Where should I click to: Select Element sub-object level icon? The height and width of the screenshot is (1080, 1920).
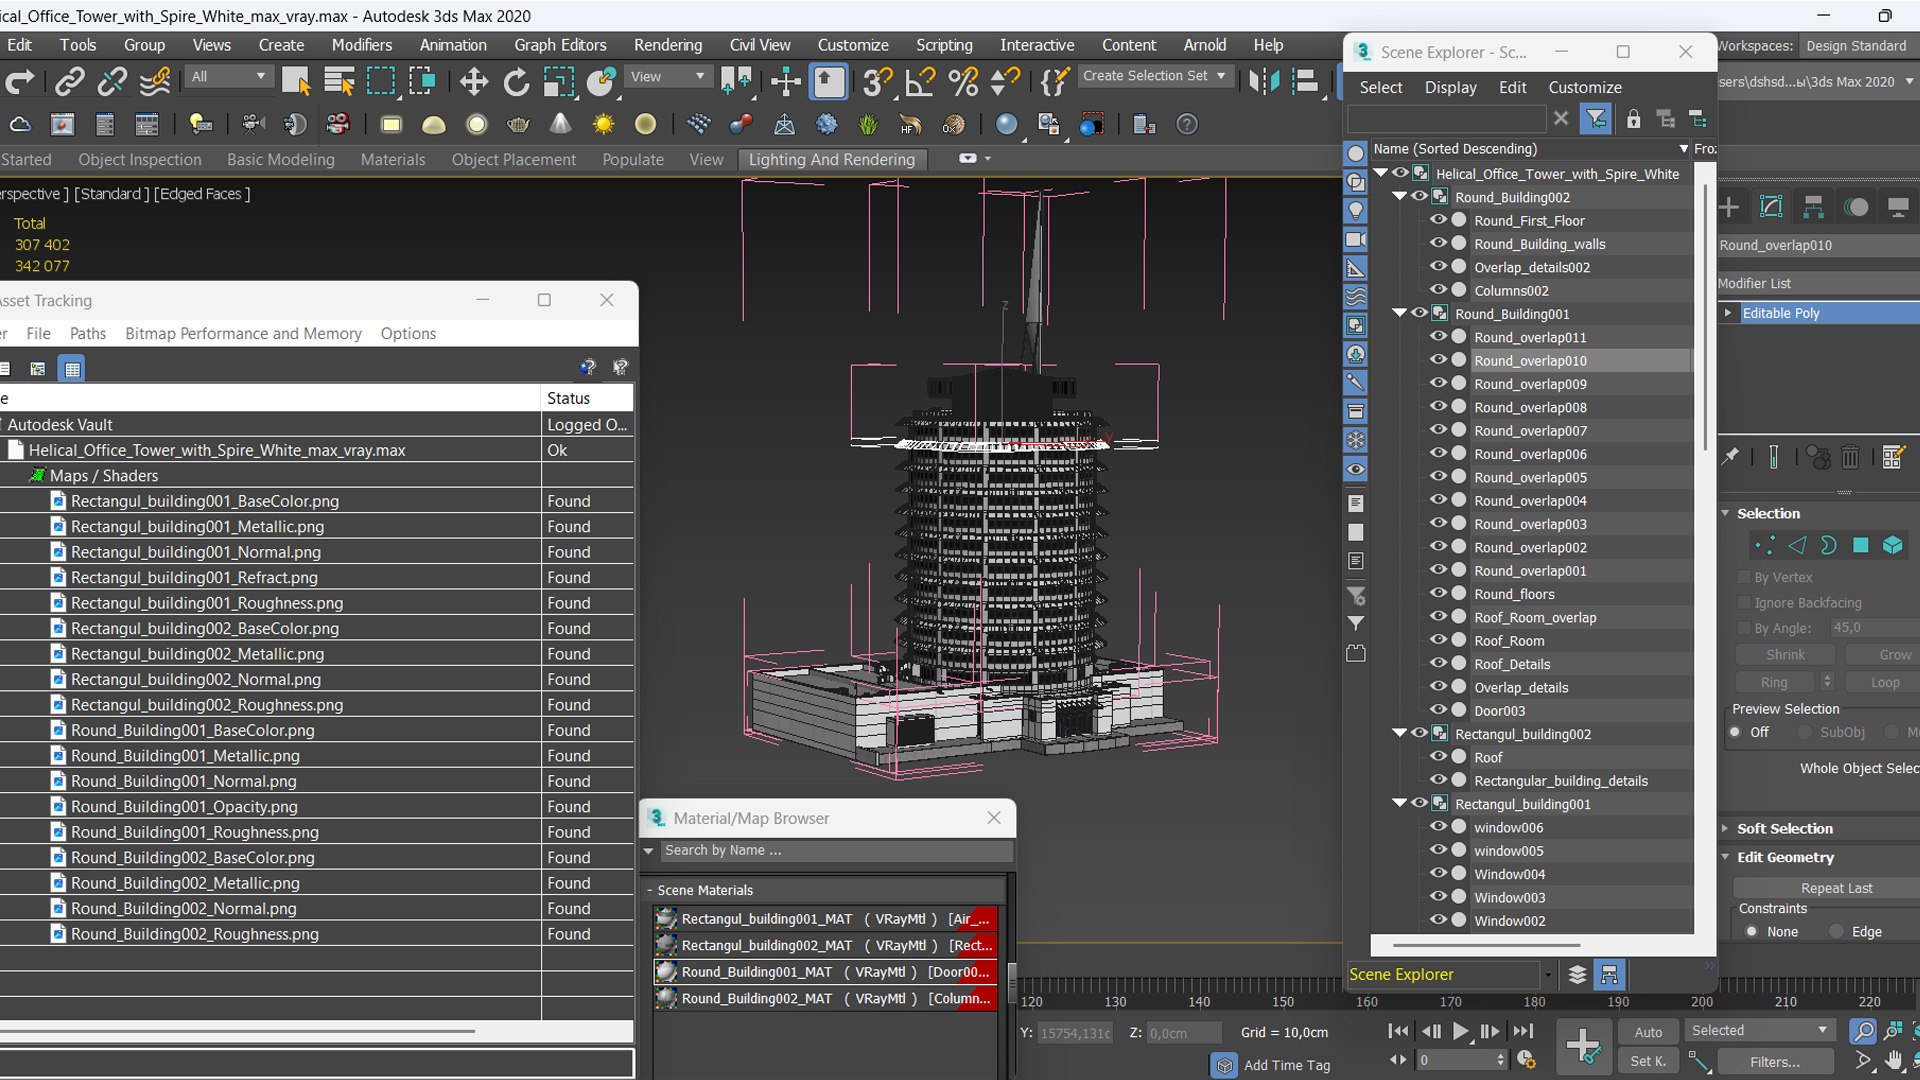click(1893, 545)
